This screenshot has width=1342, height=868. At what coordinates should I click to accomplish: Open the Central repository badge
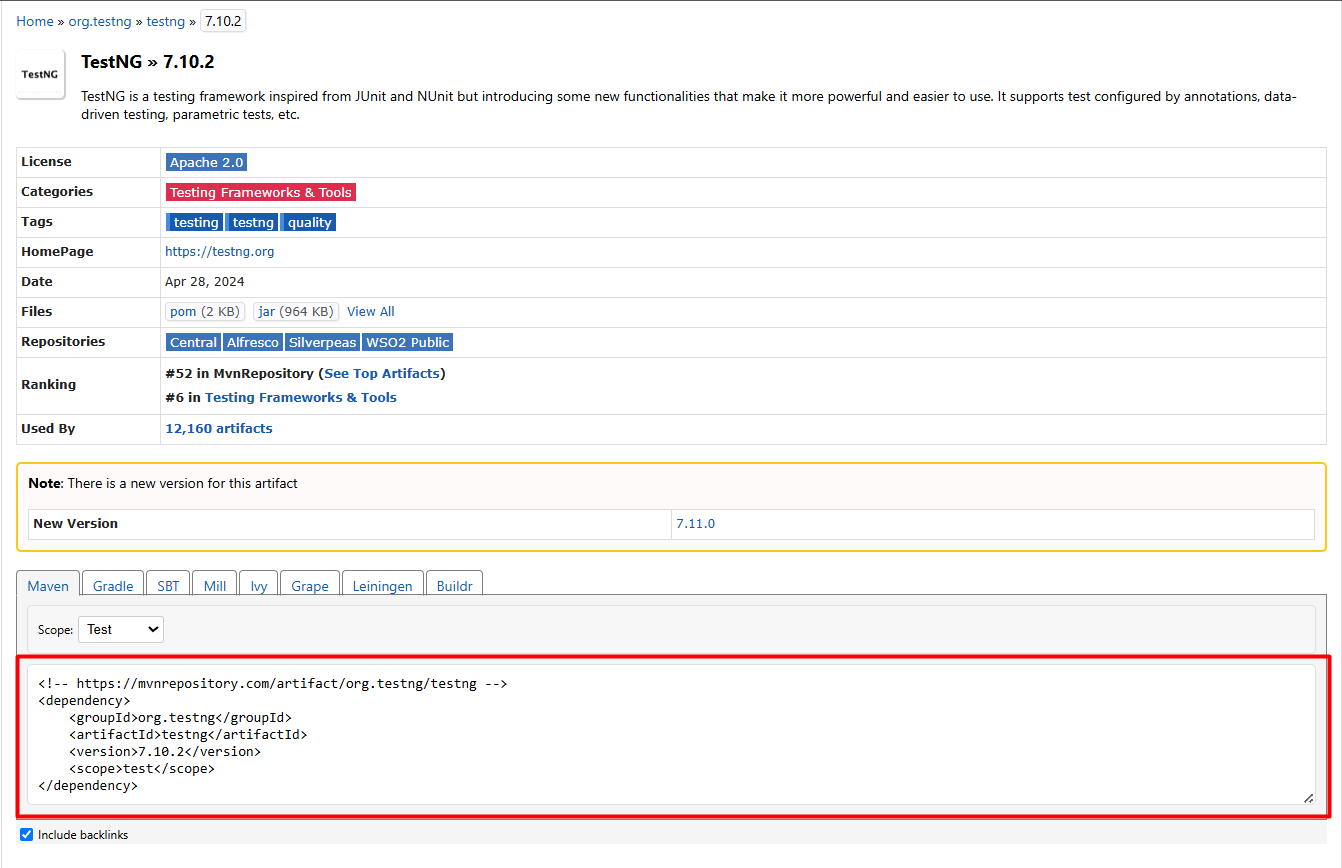[193, 342]
